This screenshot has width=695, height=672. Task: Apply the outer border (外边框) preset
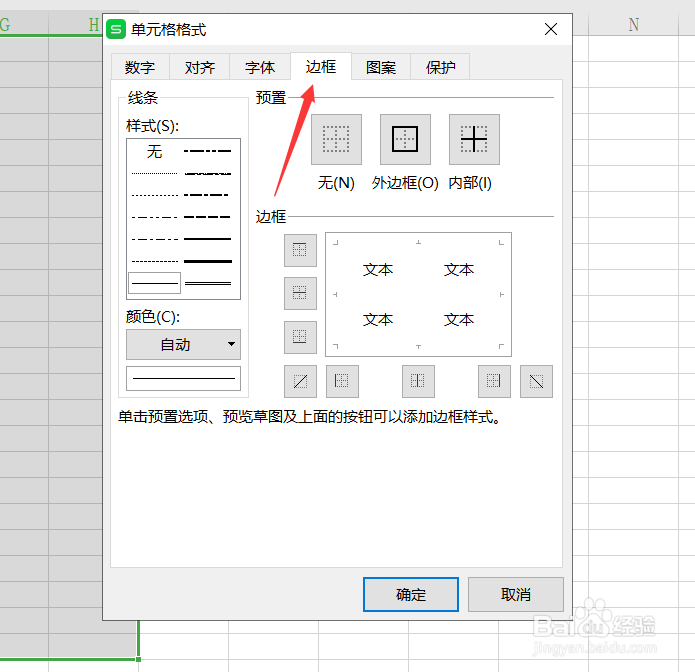point(405,139)
